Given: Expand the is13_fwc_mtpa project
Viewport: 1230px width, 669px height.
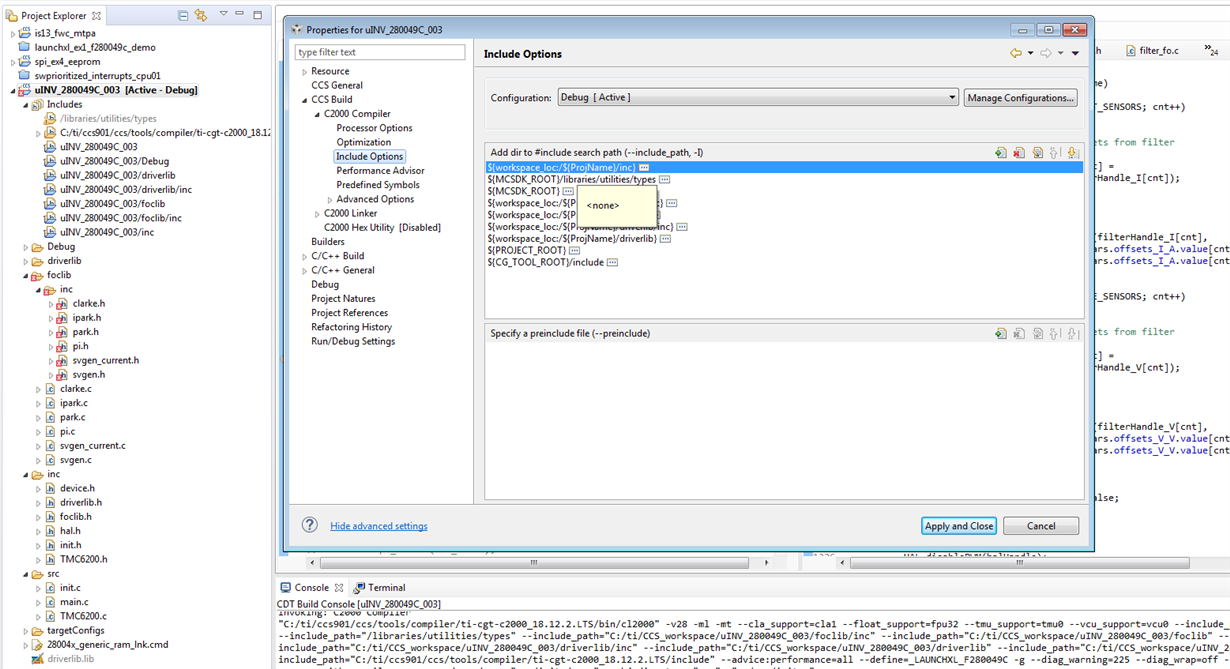Looking at the screenshot, I should pos(14,33).
